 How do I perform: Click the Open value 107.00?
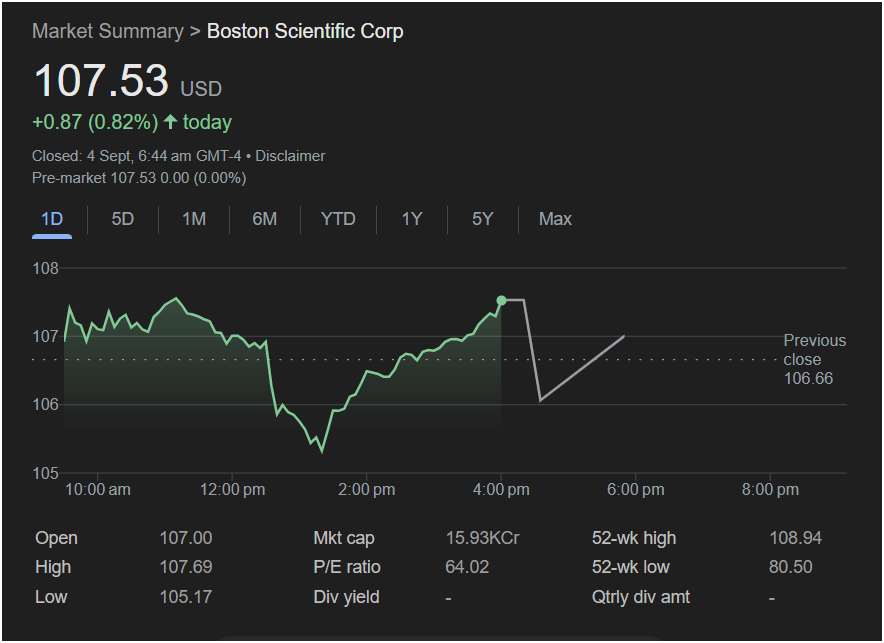(x=186, y=538)
